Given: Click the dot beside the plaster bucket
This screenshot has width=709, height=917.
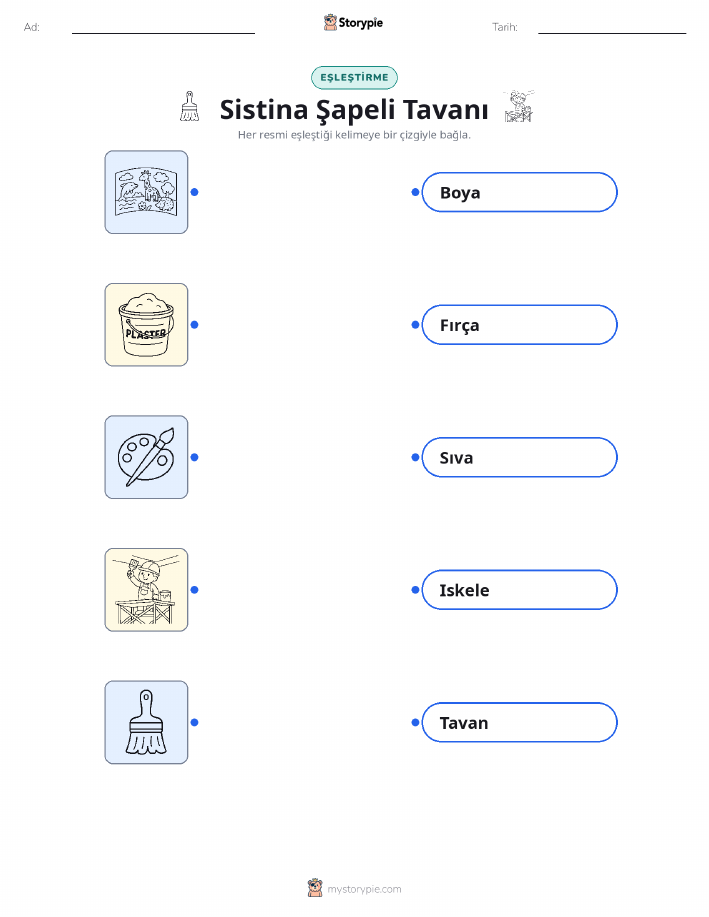Looking at the screenshot, I should coord(195,325).
